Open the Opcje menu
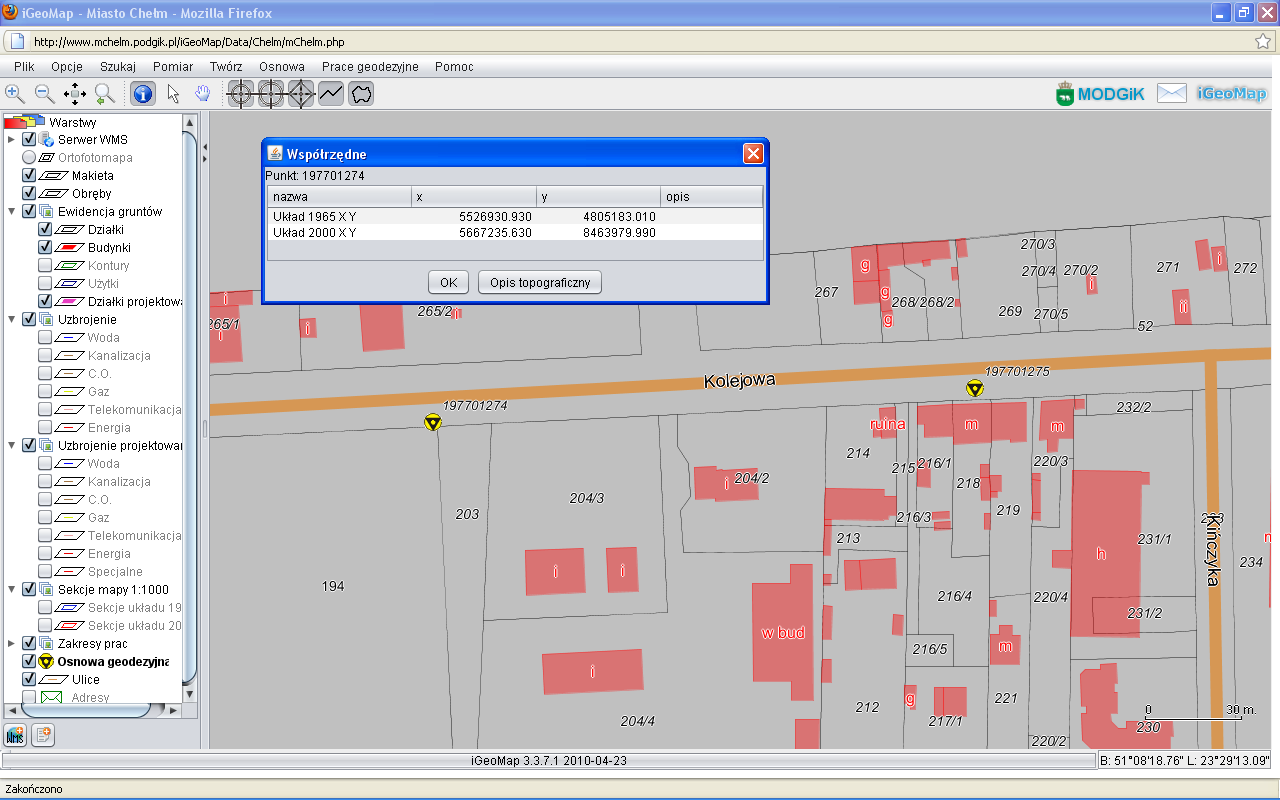Image resolution: width=1280 pixels, height=800 pixels. [x=67, y=67]
